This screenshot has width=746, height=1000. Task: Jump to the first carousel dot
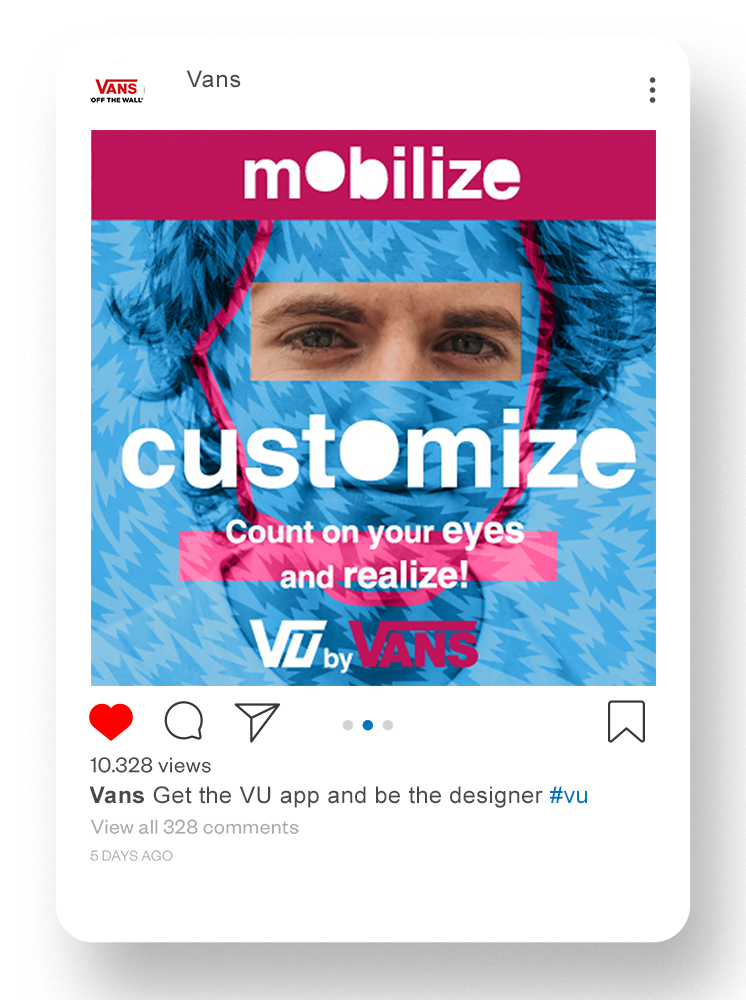[347, 725]
